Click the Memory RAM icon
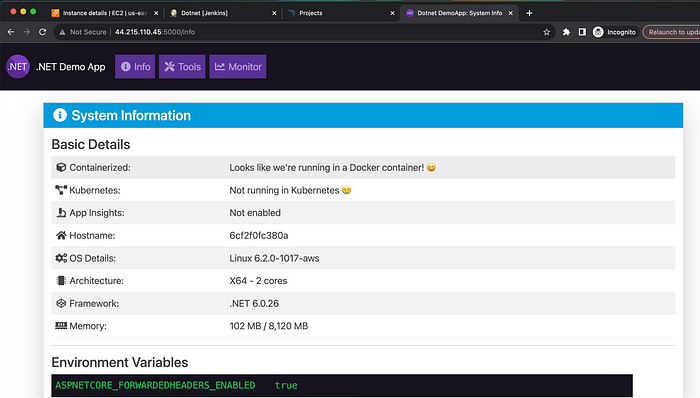This screenshot has width=700, height=398. [x=61, y=326]
